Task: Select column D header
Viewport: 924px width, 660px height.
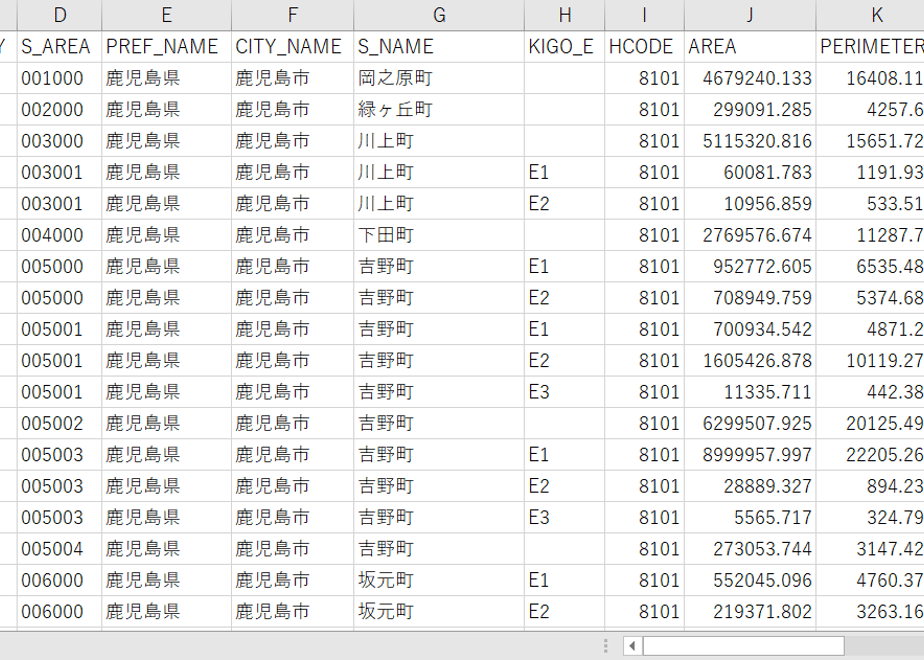Action: click(x=60, y=15)
